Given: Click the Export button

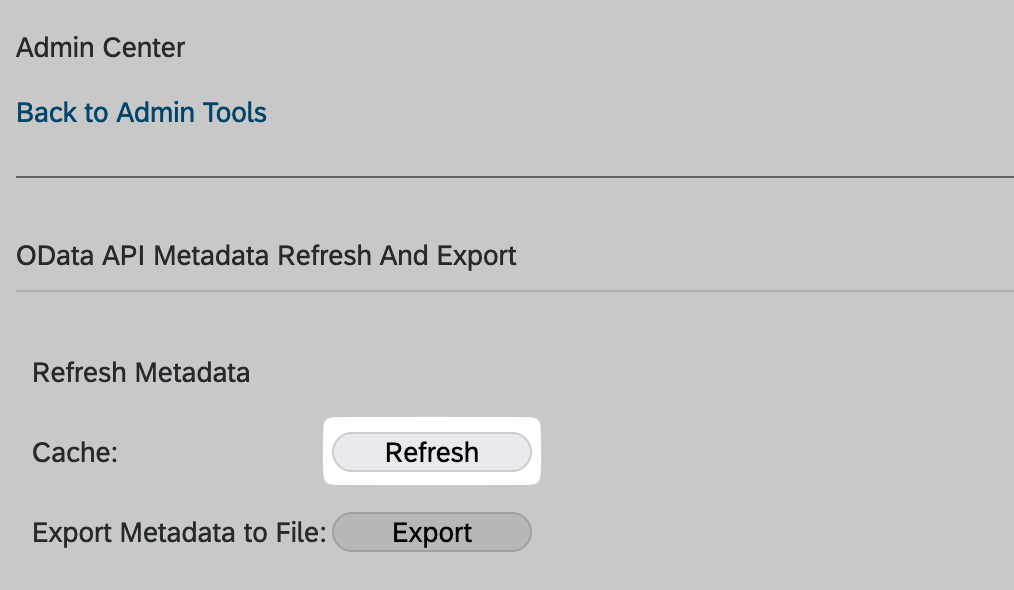Looking at the screenshot, I should [431, 532].
